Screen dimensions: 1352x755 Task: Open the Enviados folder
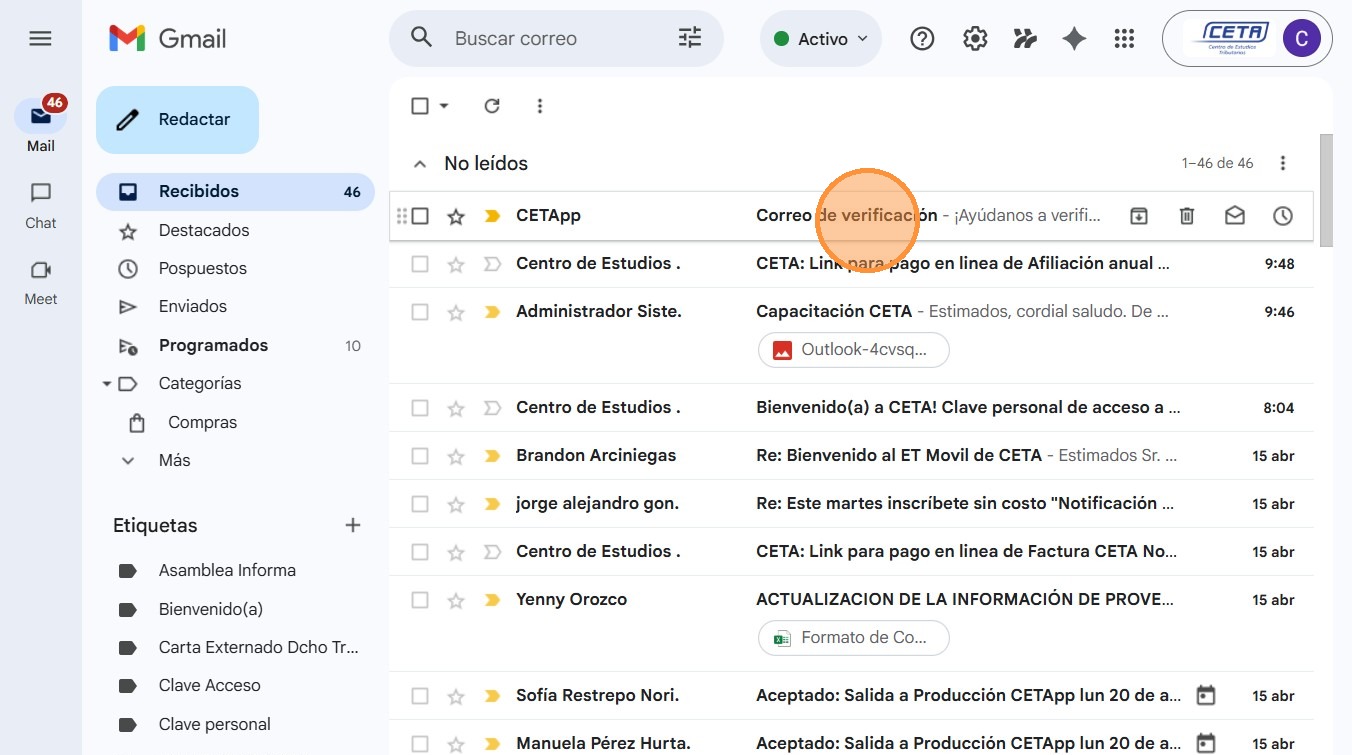[x=235, y=307]
